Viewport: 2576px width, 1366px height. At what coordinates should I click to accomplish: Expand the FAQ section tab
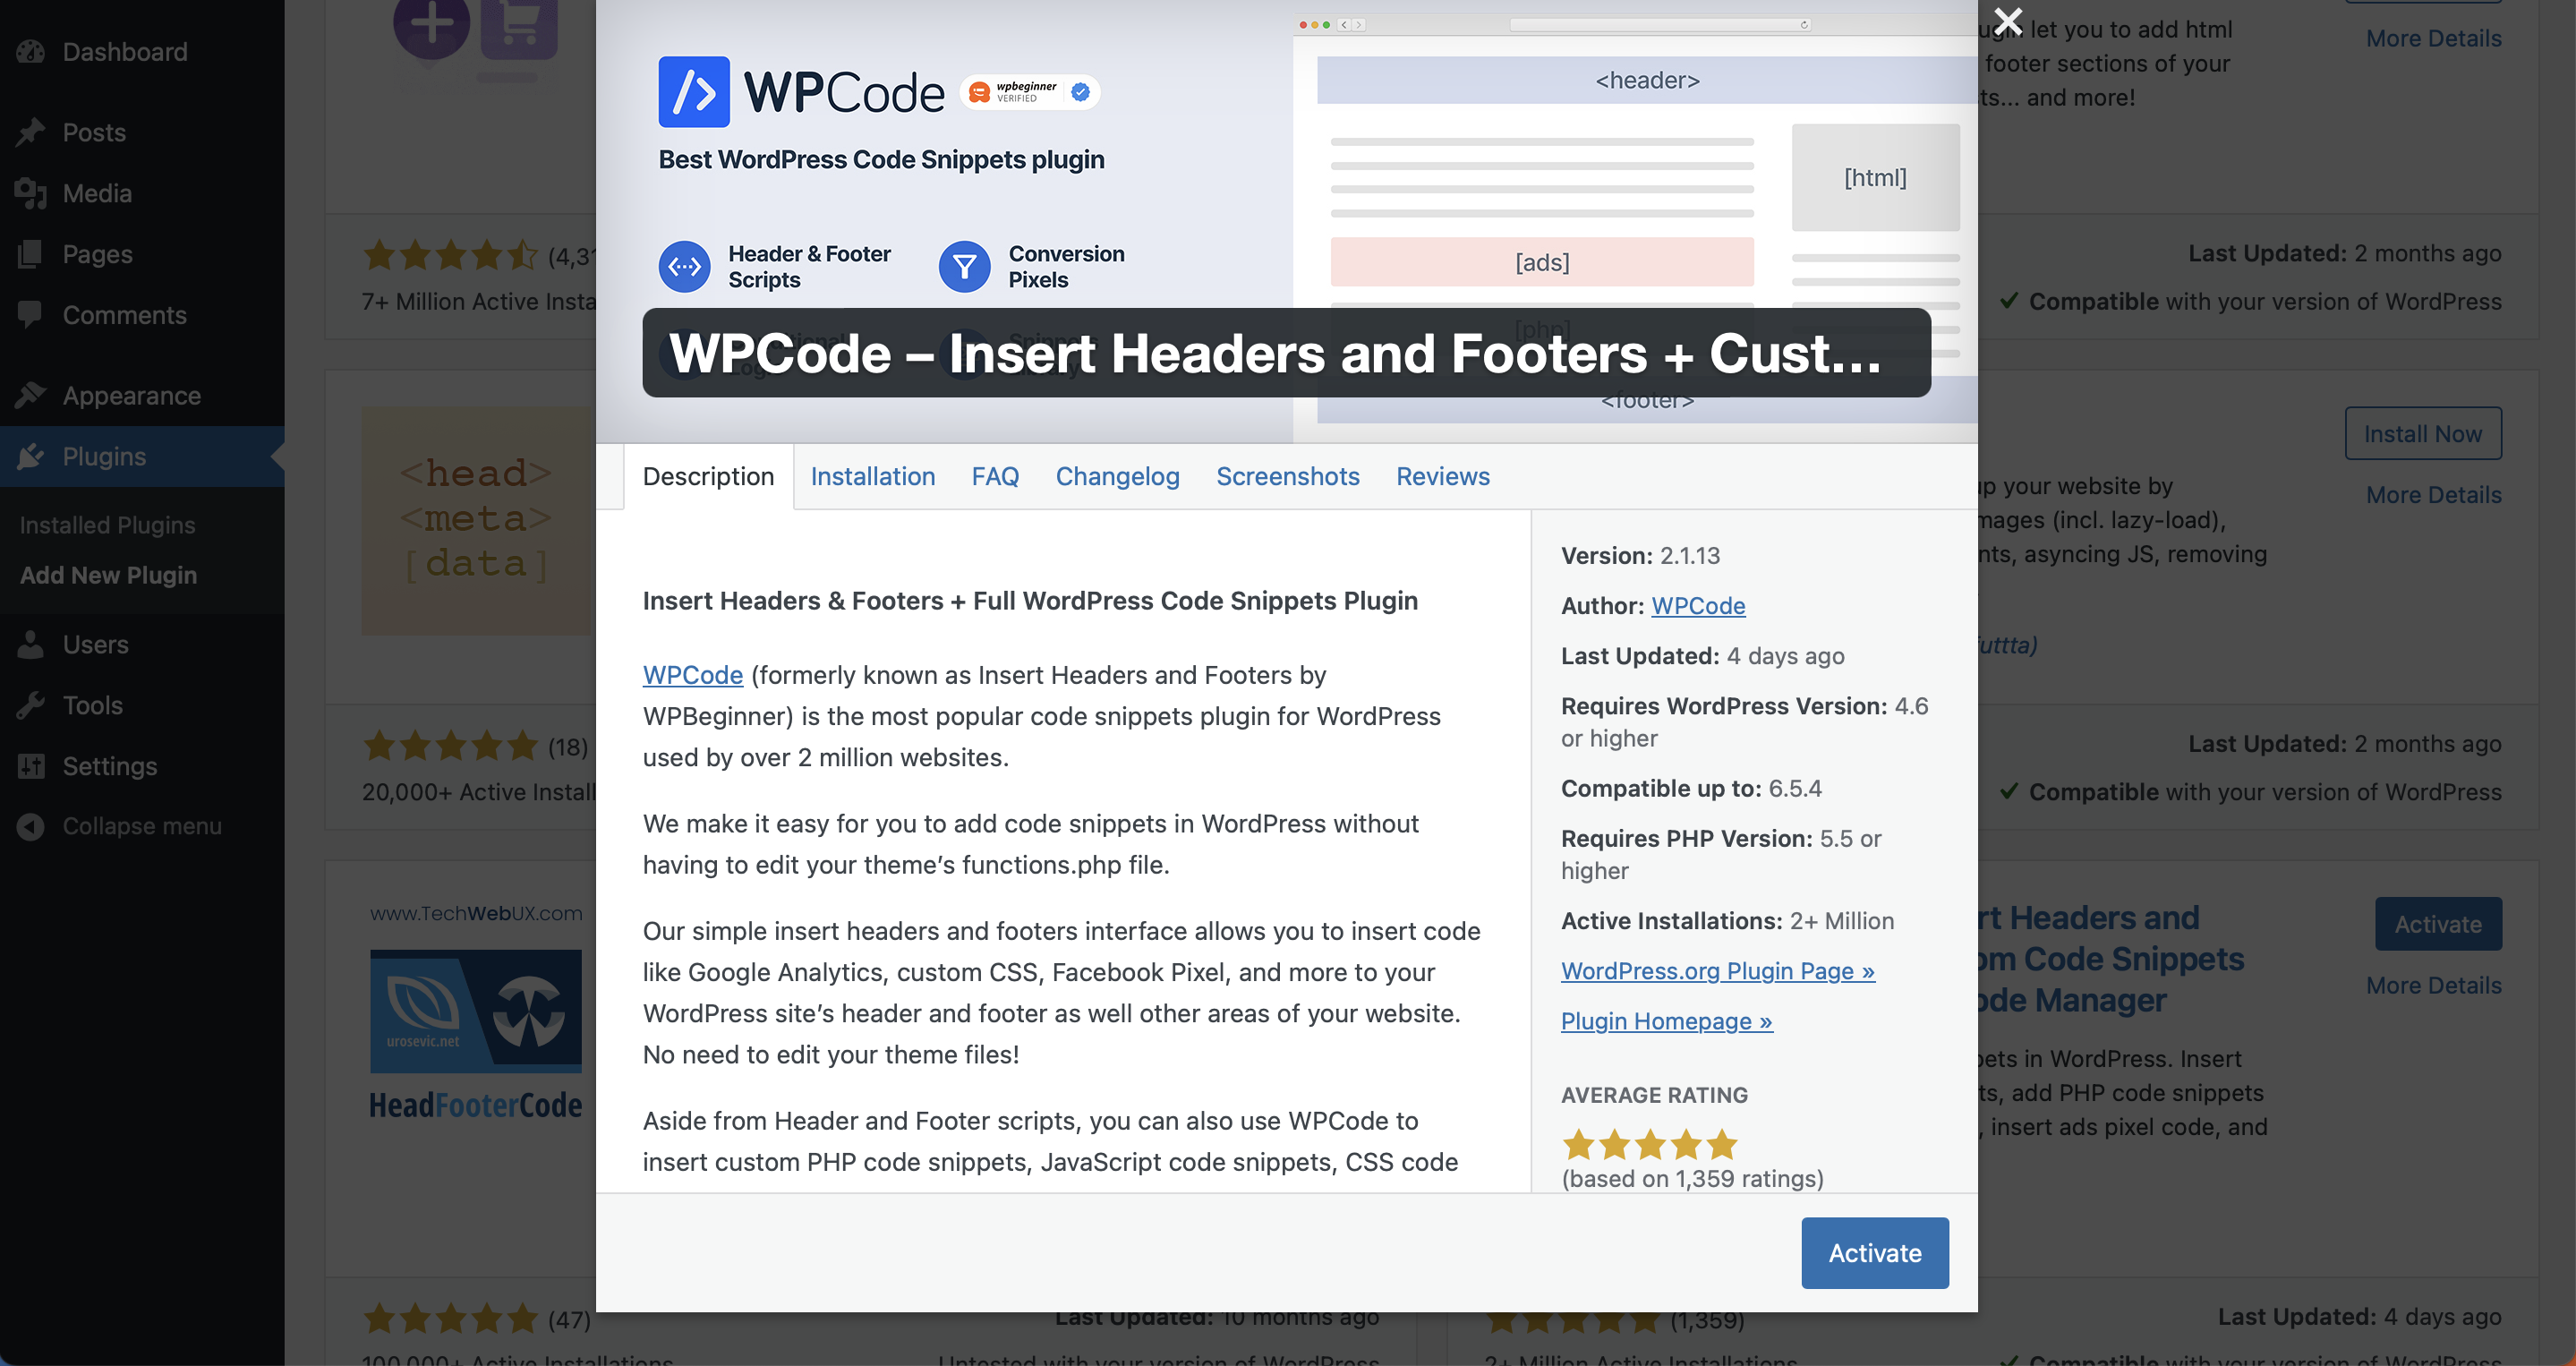coord(995,475)
